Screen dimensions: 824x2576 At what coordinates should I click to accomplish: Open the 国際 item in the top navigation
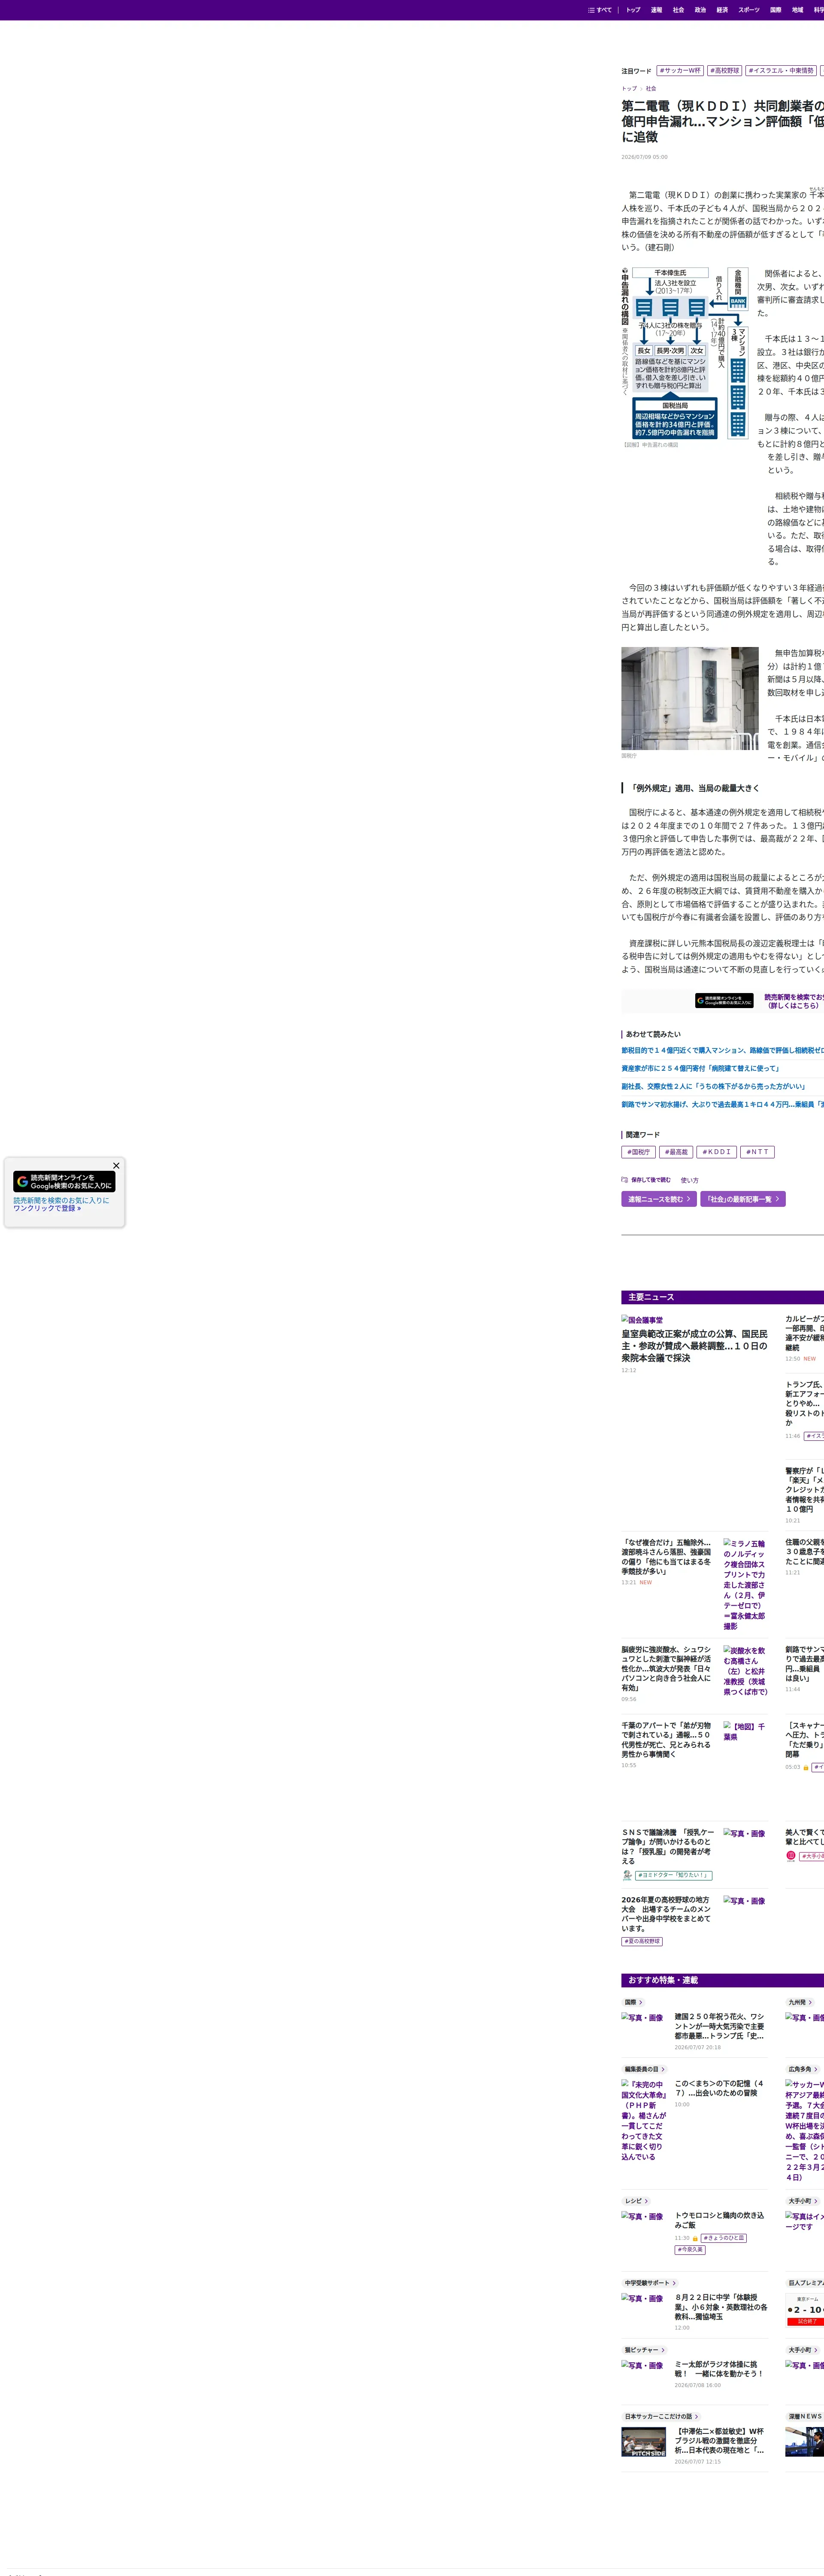[x=776, y=10]
